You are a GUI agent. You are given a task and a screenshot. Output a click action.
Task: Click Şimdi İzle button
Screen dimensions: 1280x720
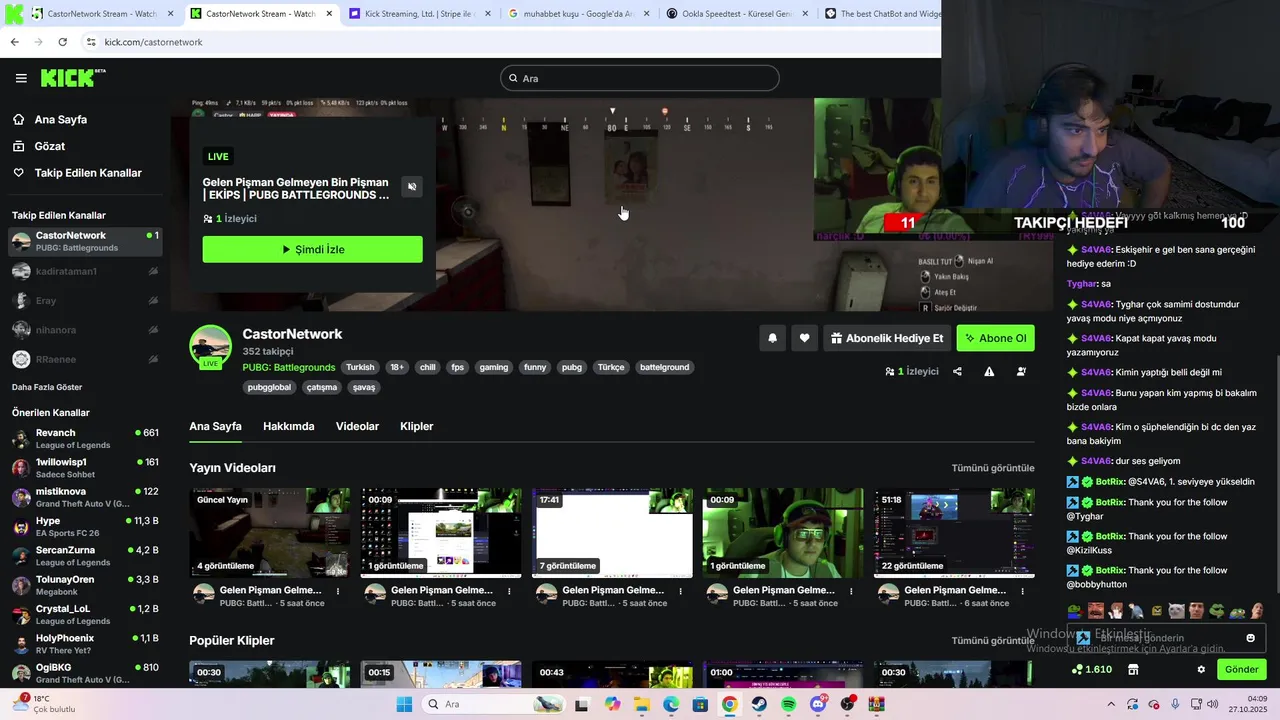[312, 249]
